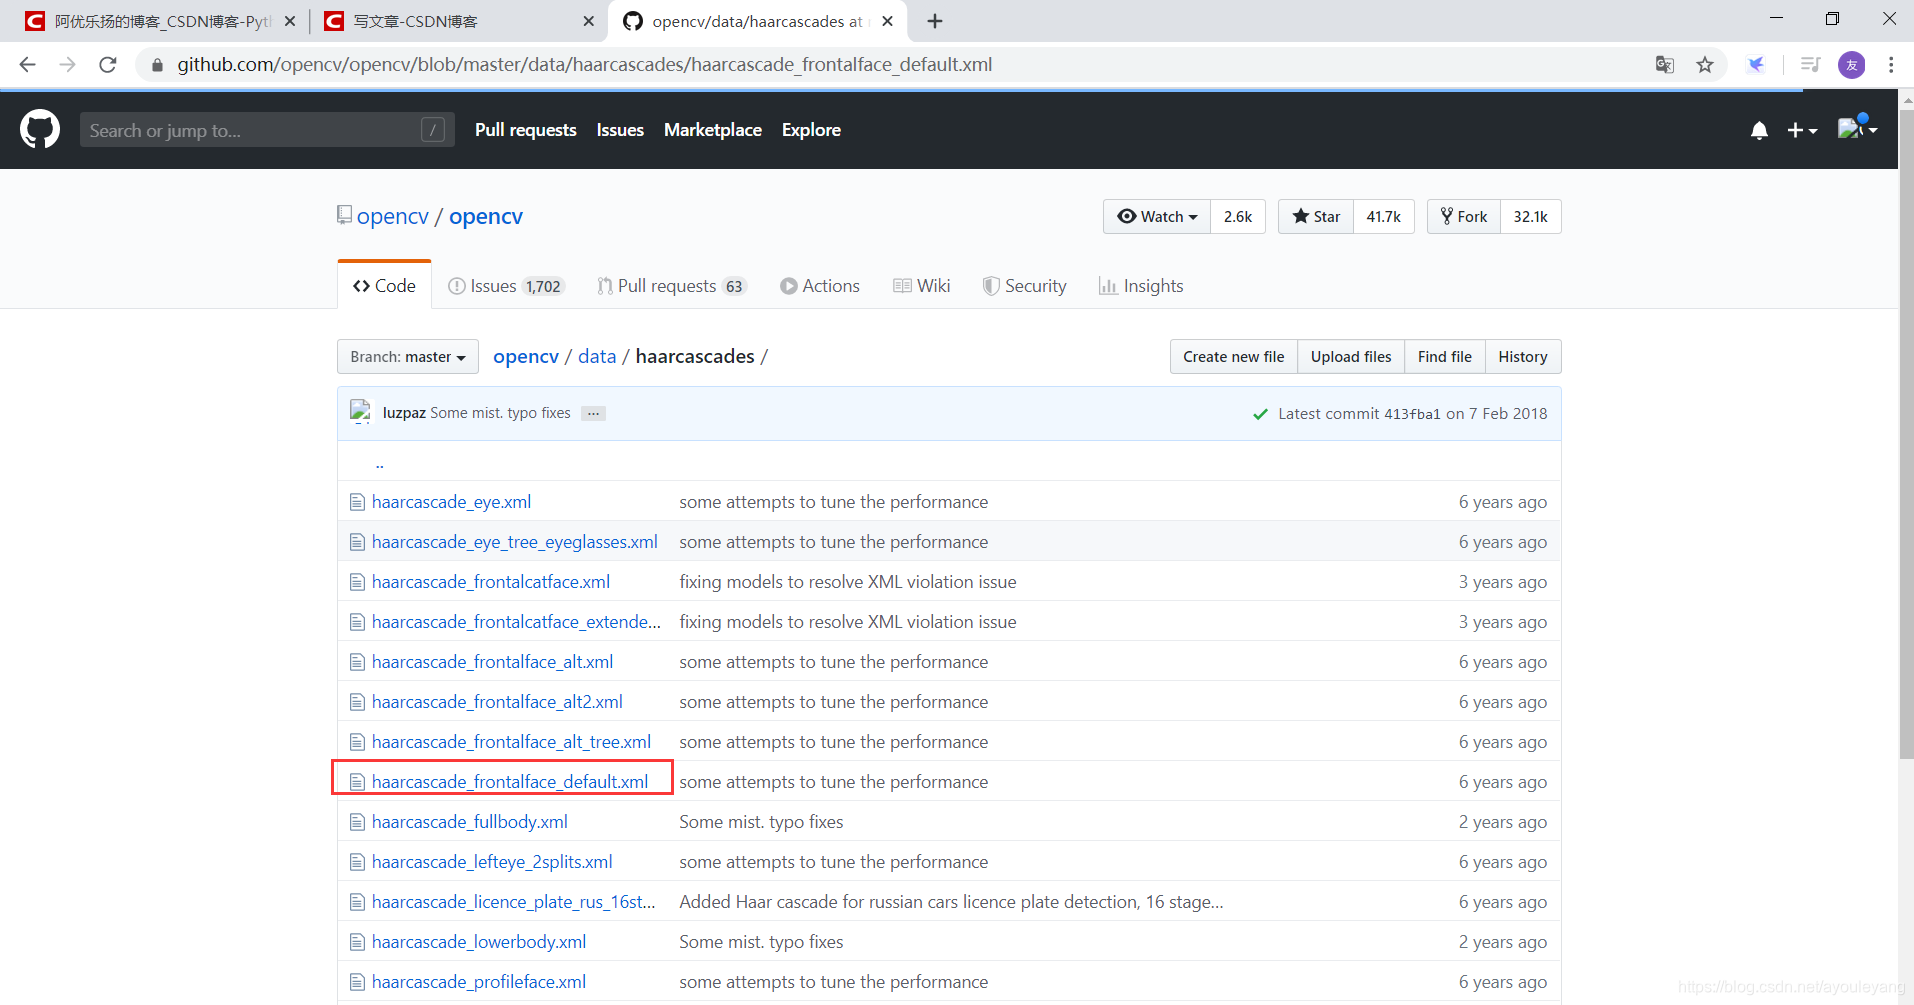The width and height of the screenshot is (1914, 1005).
Task: Expand commit message ellipsis button
Action: pyautogui.click(x=594, y=414)
